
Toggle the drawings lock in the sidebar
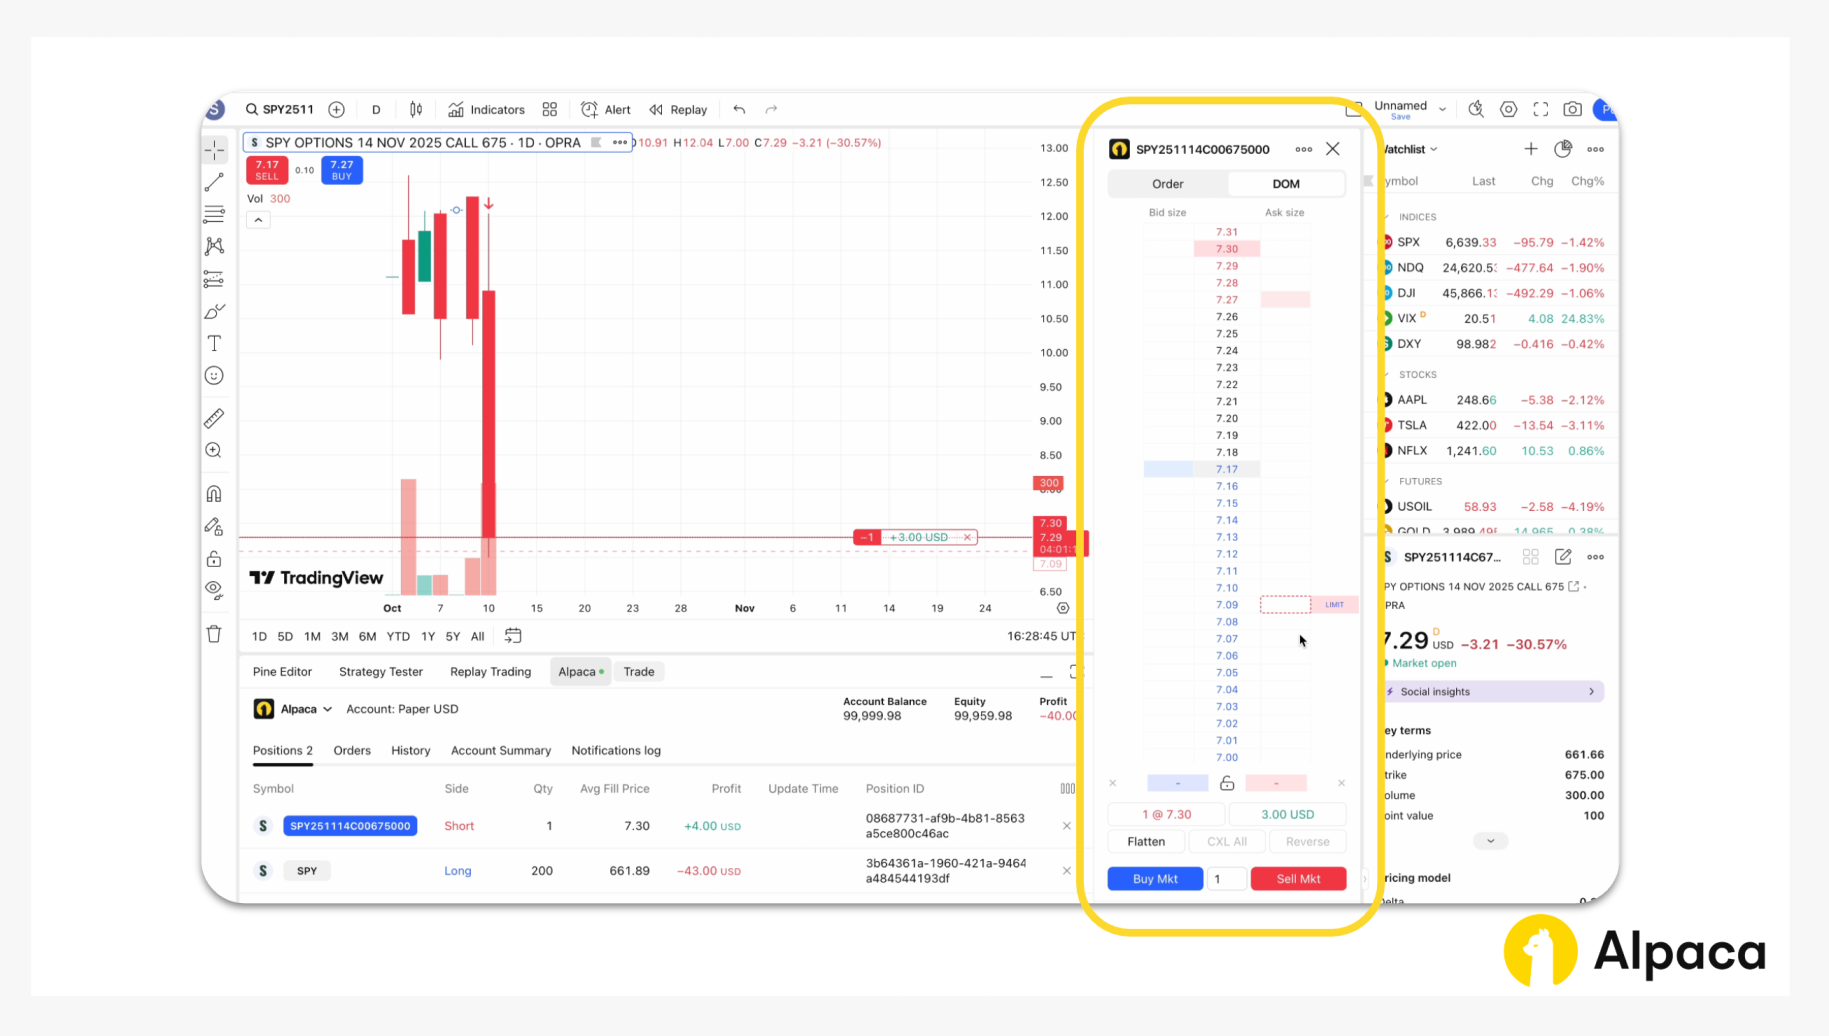213,559
